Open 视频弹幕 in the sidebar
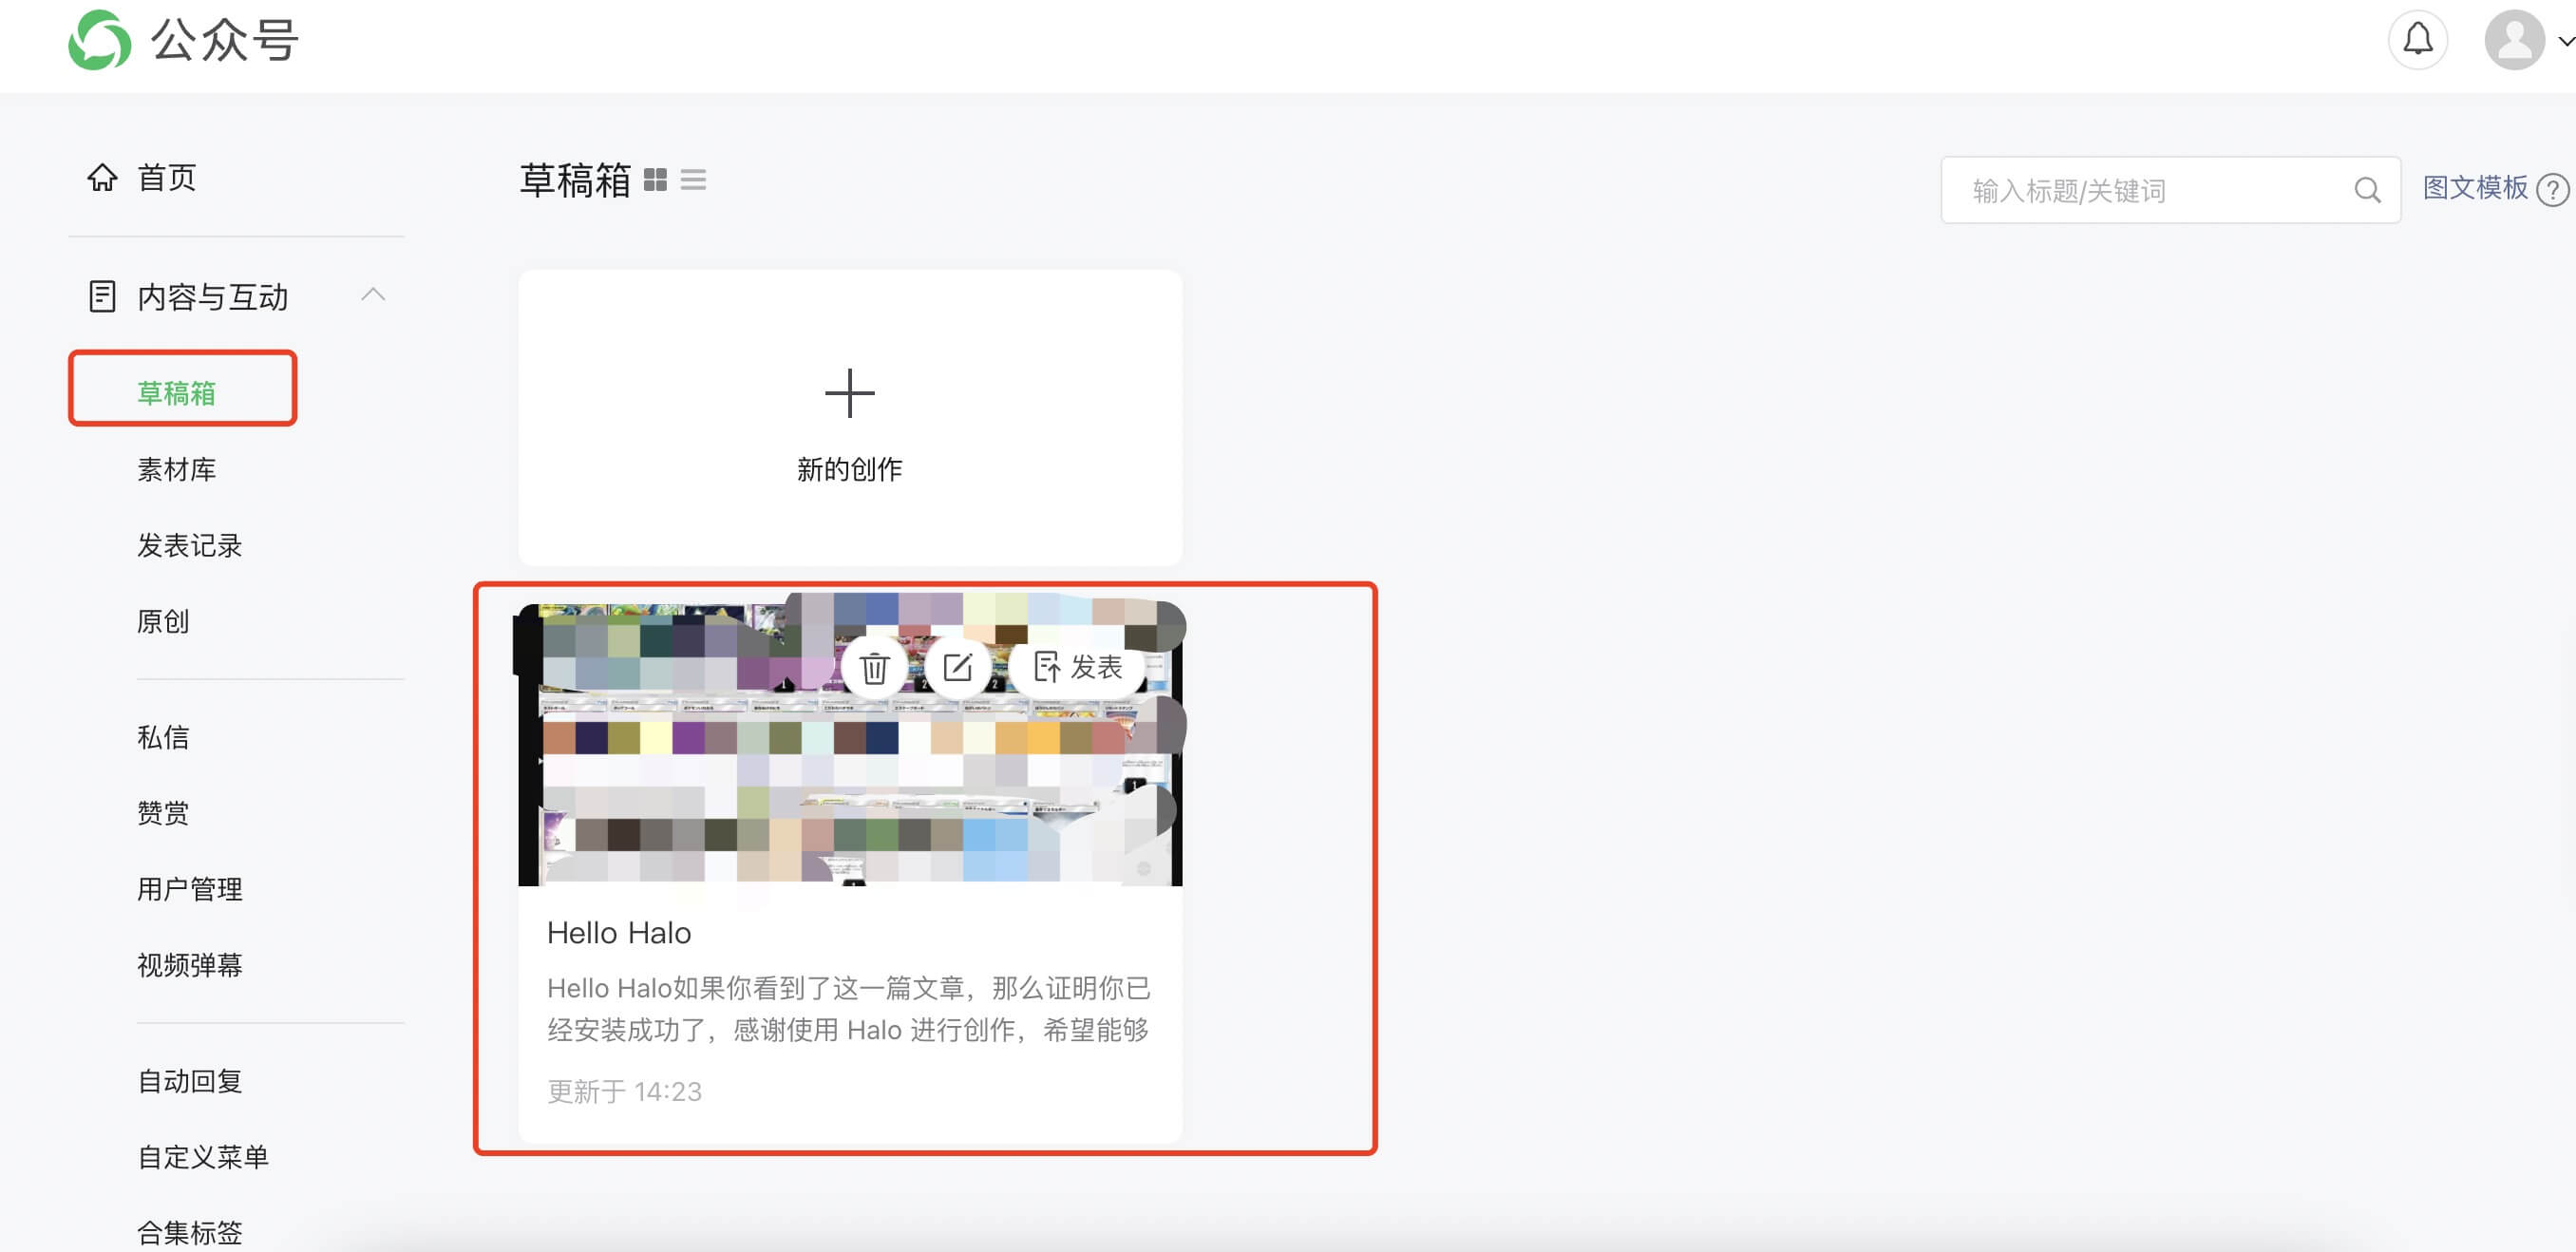This screenshot has height=1252, width=2576. (190, 965)
